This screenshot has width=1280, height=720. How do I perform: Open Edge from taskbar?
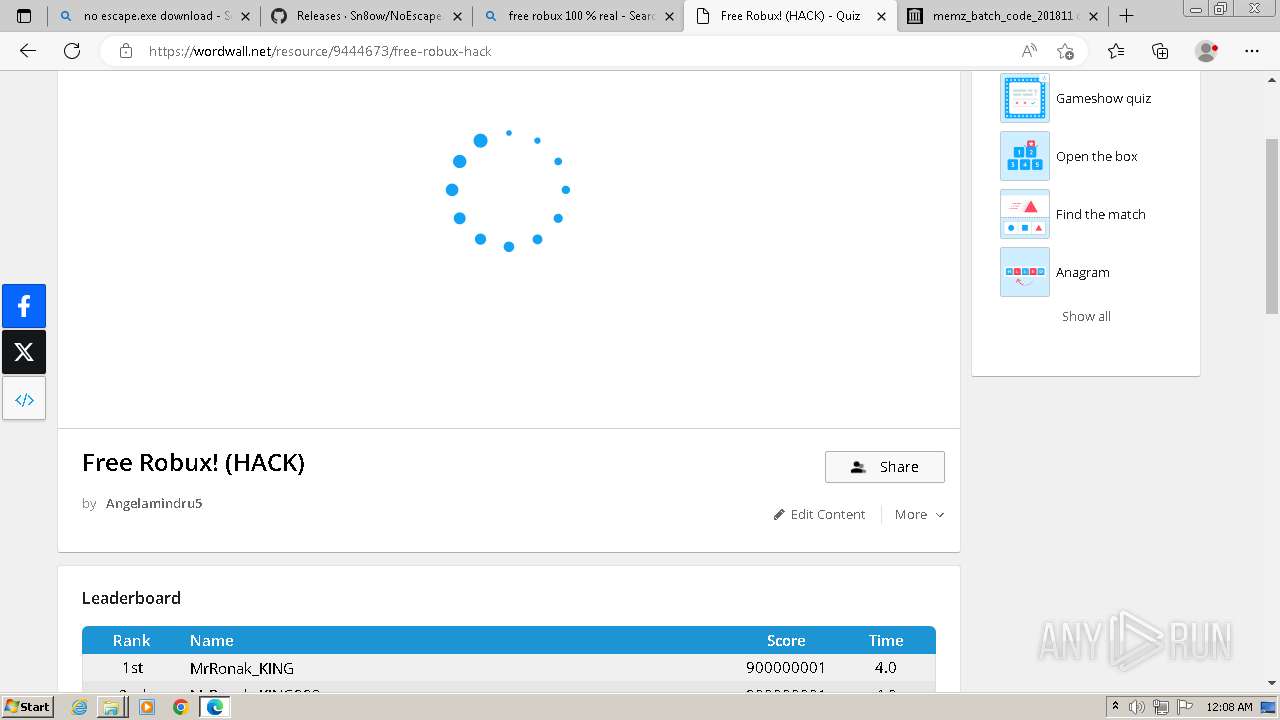[x=215, y=707]
